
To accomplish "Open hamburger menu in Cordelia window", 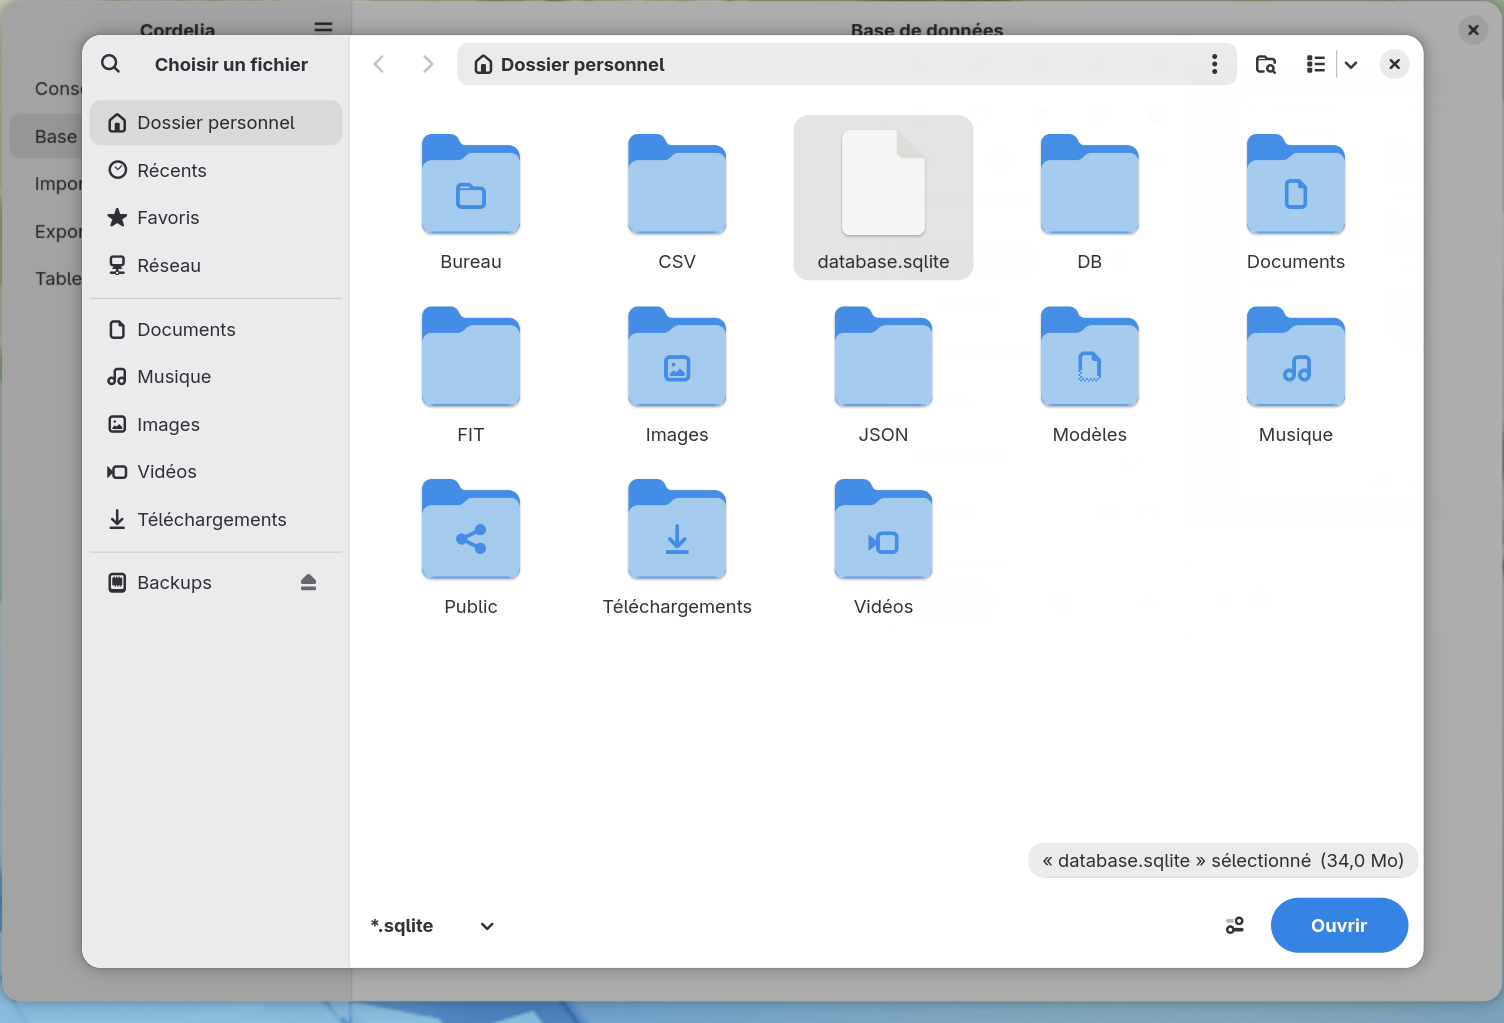I will click(323, 28).
